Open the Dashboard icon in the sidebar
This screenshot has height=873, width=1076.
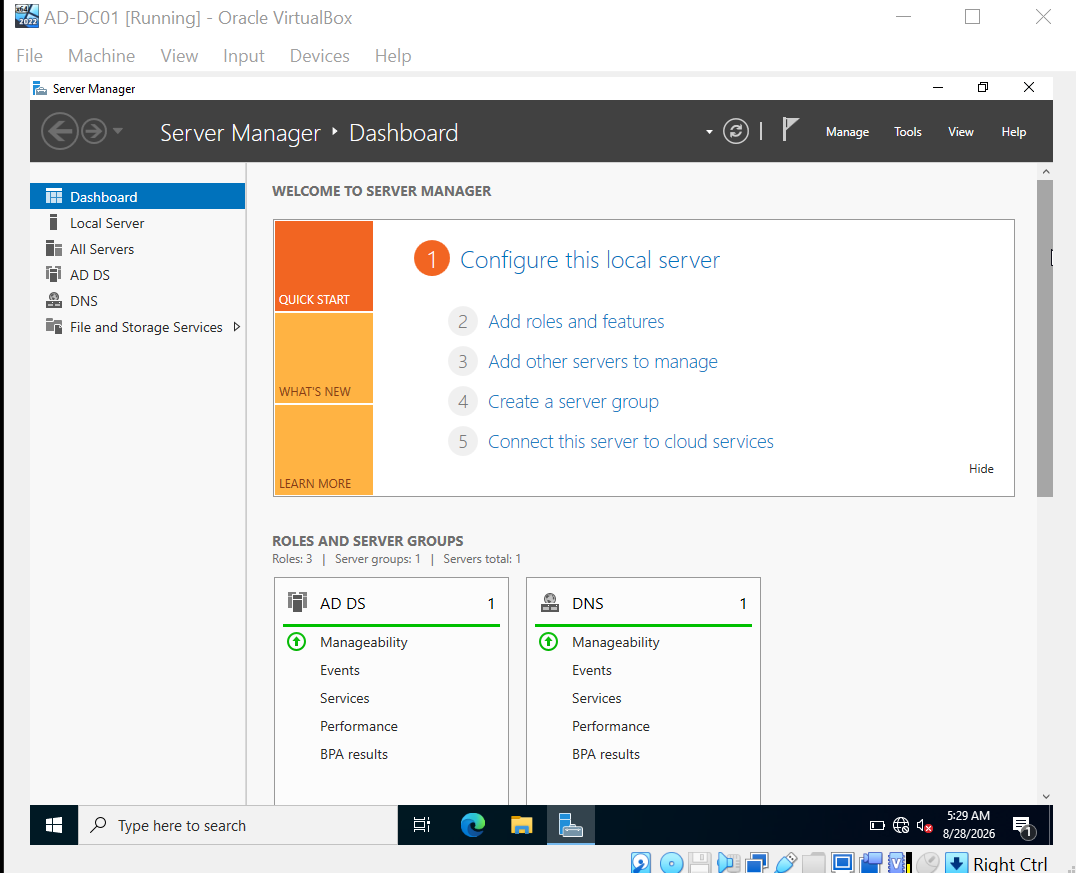54,197
